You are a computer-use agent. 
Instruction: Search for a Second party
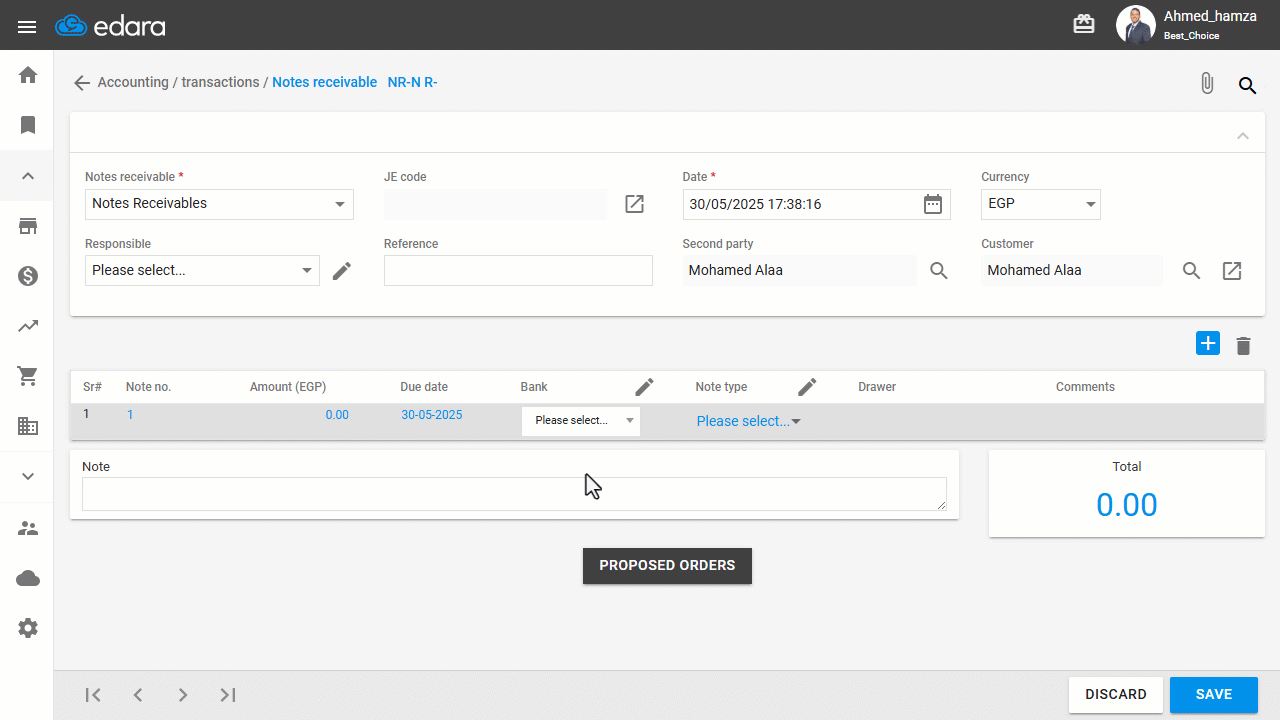coord(938,270)
